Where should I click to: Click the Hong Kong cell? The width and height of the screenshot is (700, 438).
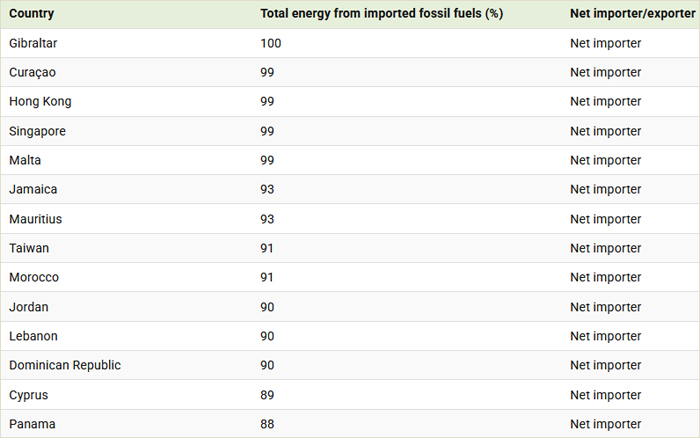tap(40, 102)
